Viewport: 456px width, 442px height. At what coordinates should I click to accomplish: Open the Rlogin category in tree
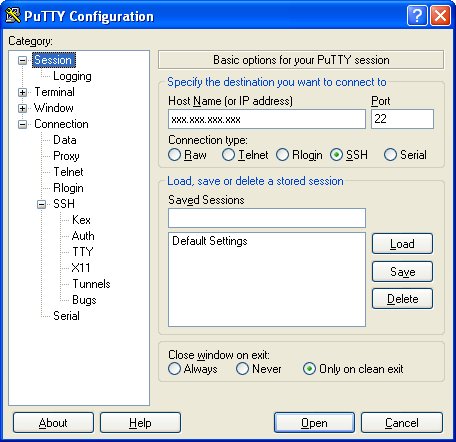68,188
